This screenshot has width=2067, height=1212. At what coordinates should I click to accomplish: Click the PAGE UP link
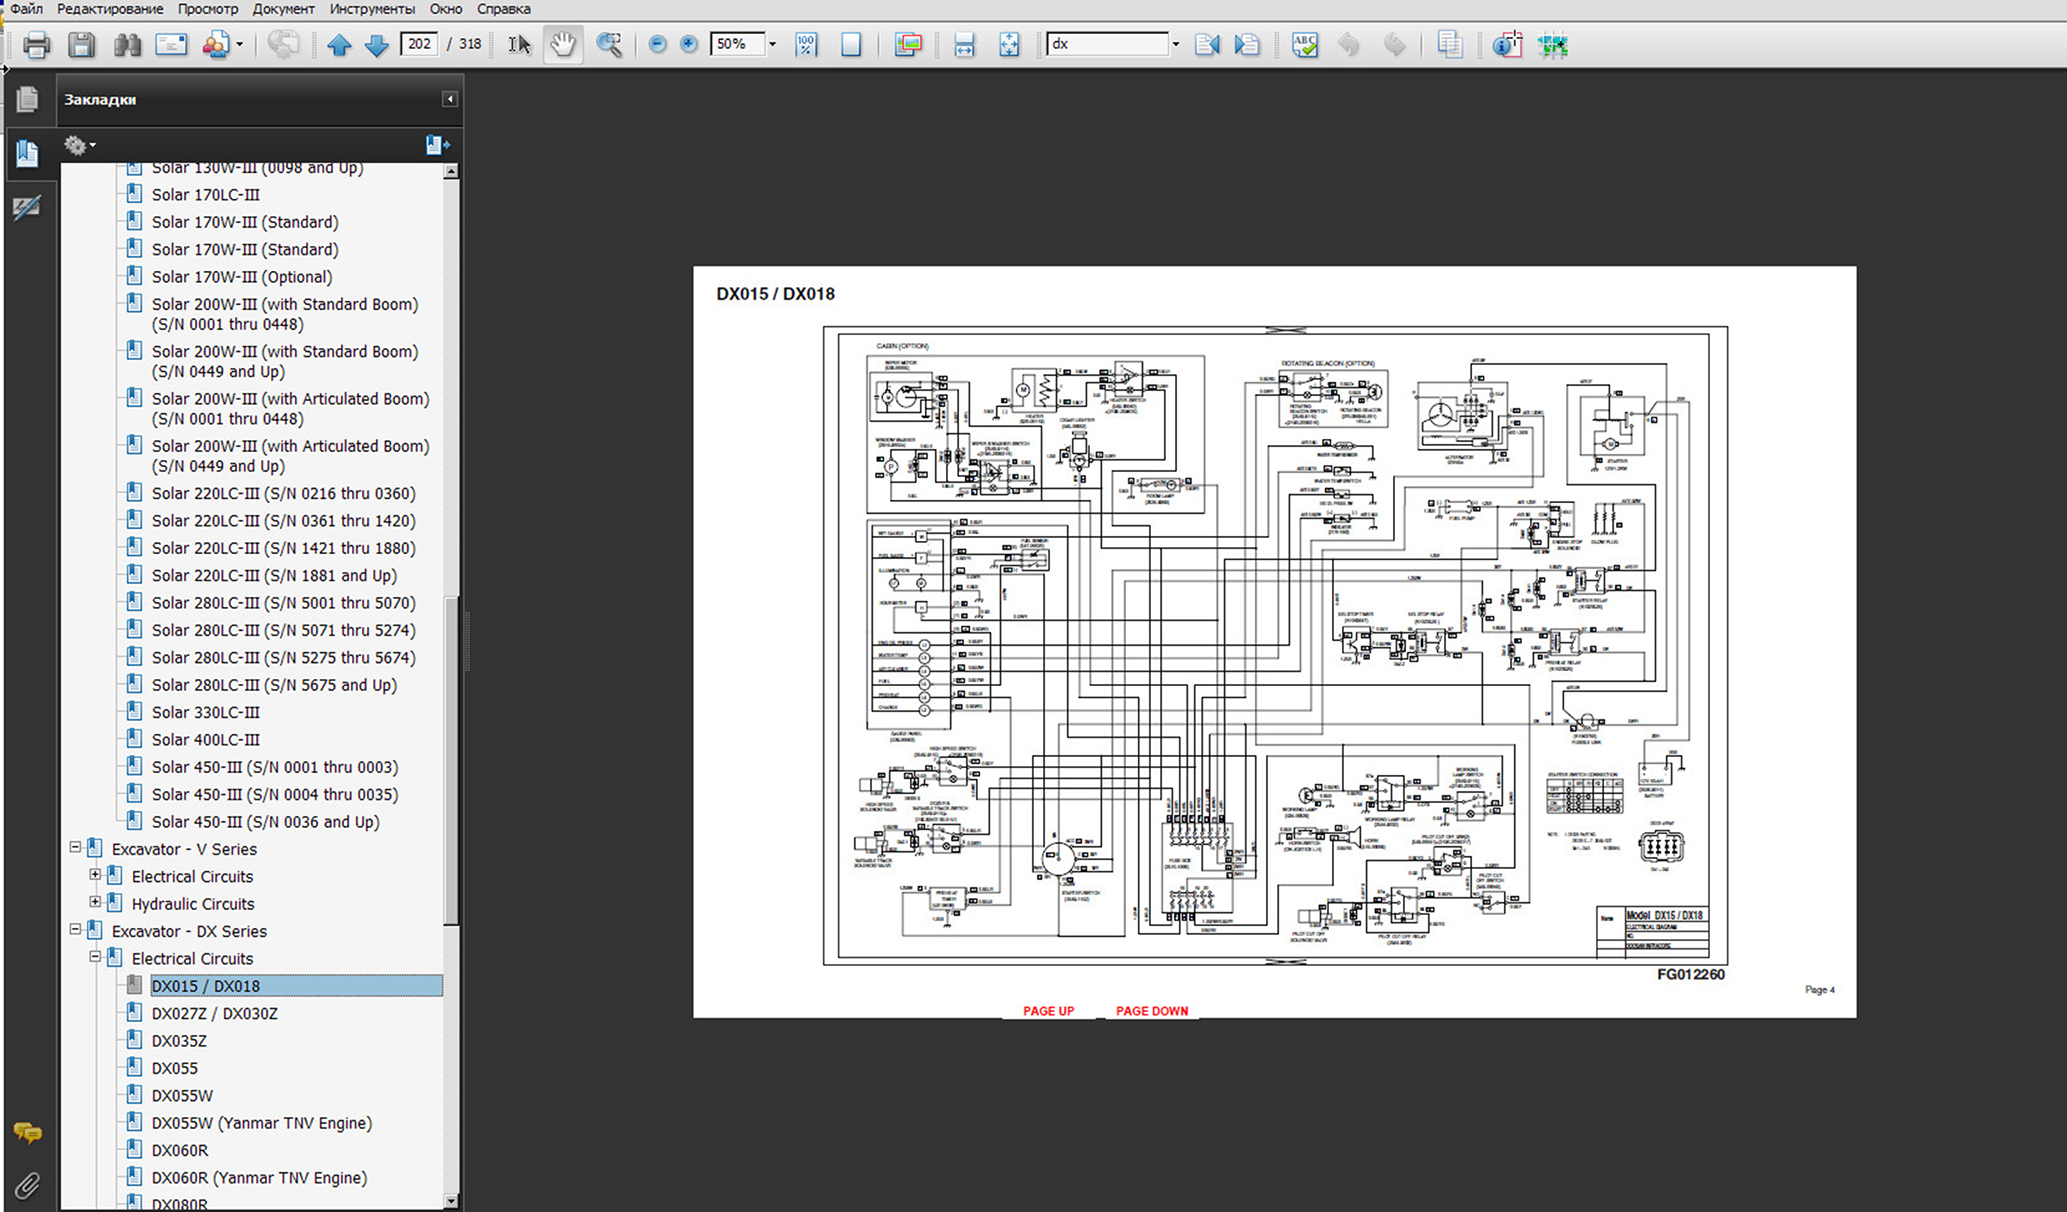[x=1048, y=1011]
